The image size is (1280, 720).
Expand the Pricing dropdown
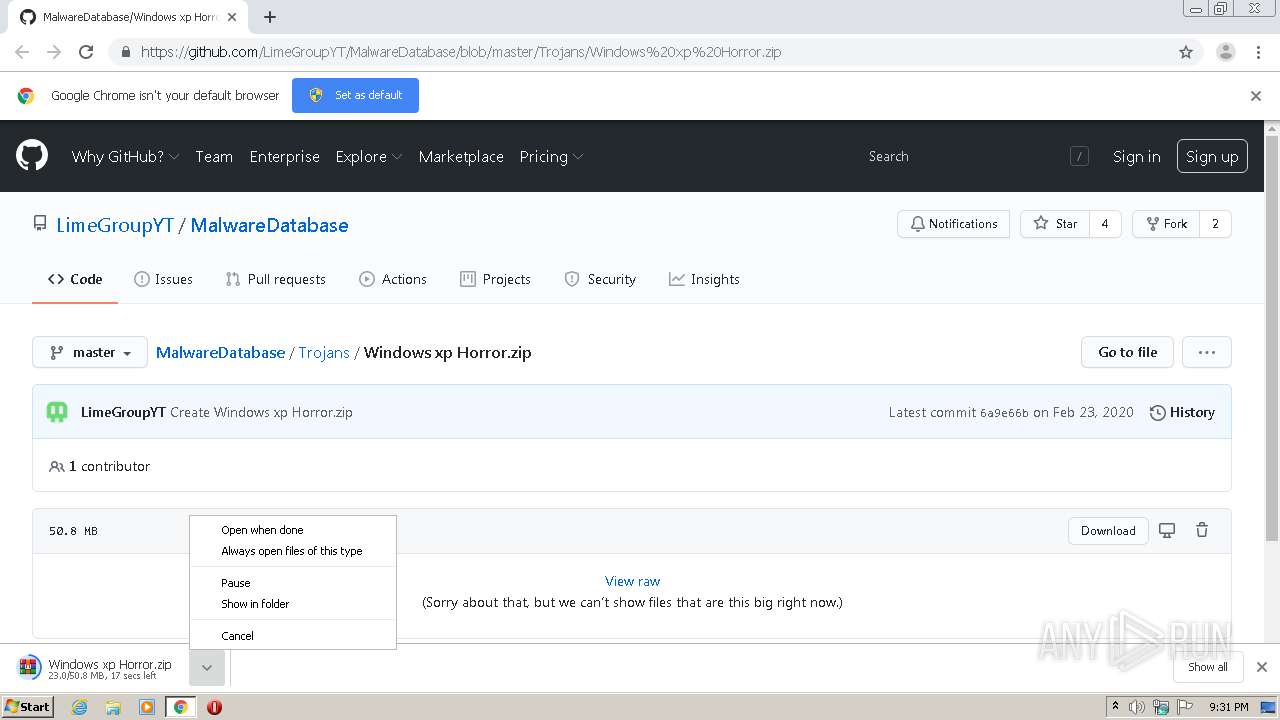click(x=551, y=156)
